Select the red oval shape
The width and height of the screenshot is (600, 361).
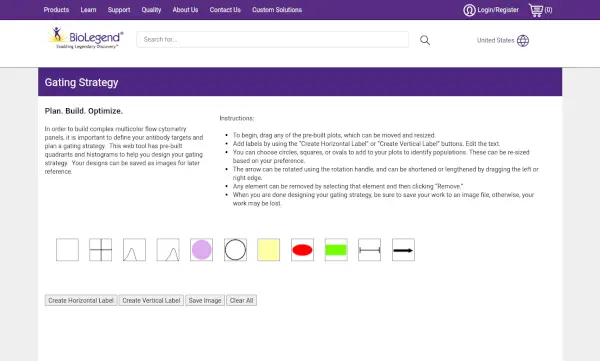coord(302,250)
